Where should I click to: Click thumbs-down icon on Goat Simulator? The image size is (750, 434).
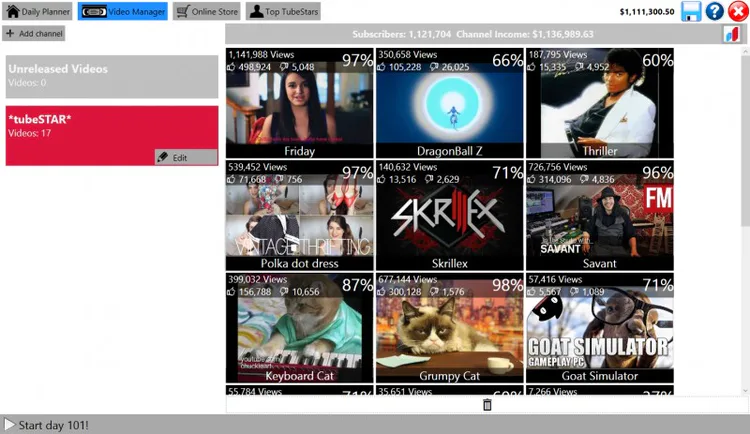point(574,292)
